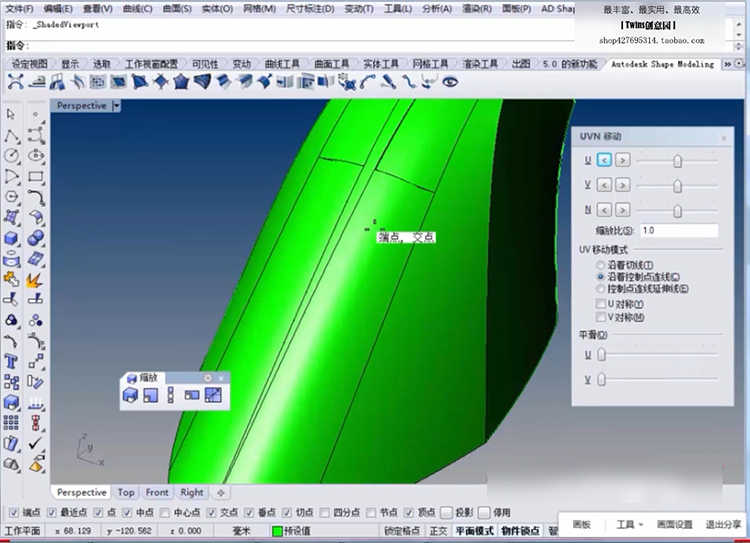Show more toolbar tabs with » overflow button

click(x=728, y=64)
